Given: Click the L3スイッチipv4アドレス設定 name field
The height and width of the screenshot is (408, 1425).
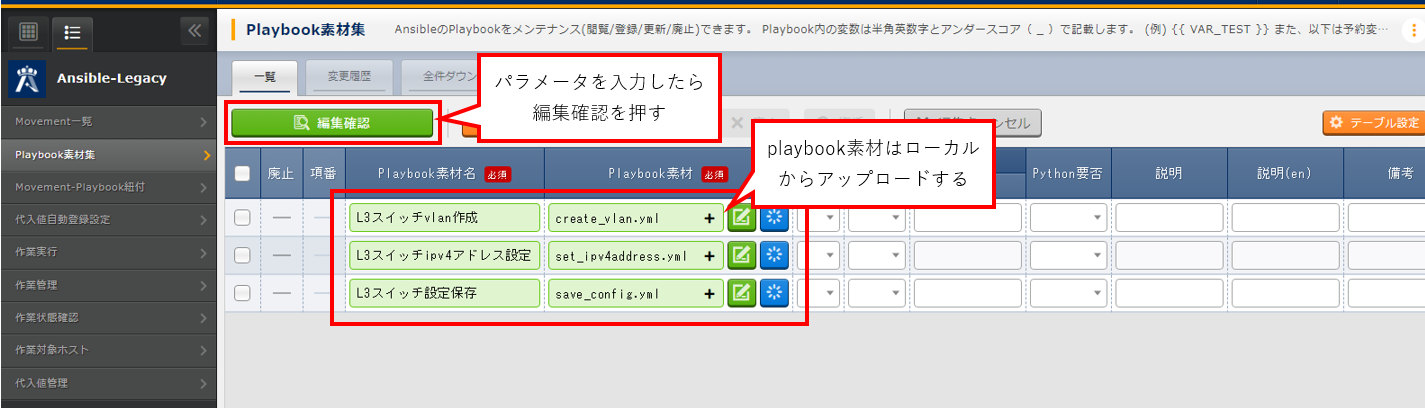Looking at the screenshot, I should [x=444, y=256].
